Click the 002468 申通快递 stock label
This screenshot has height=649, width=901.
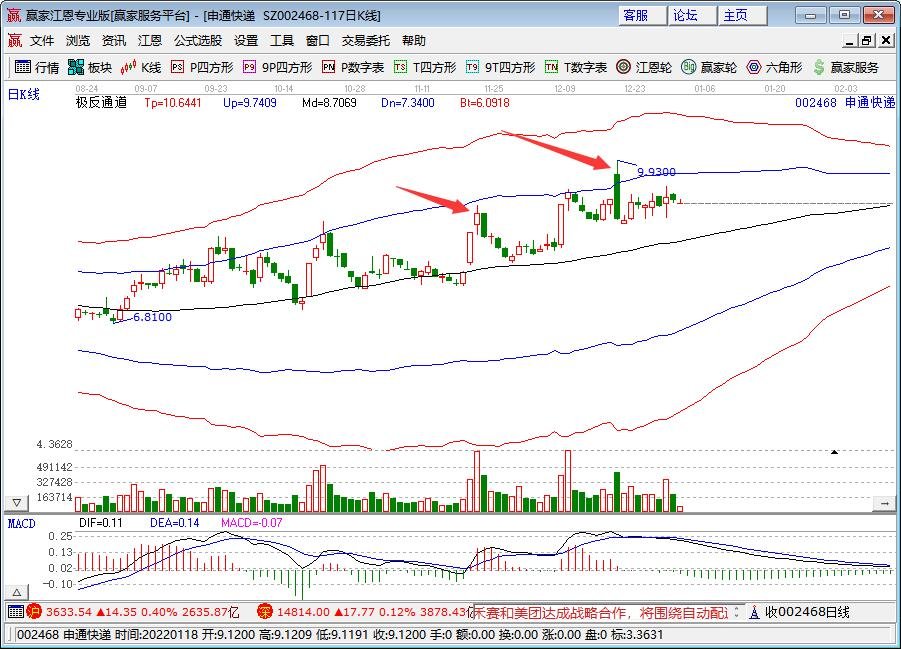click(845, 103)
